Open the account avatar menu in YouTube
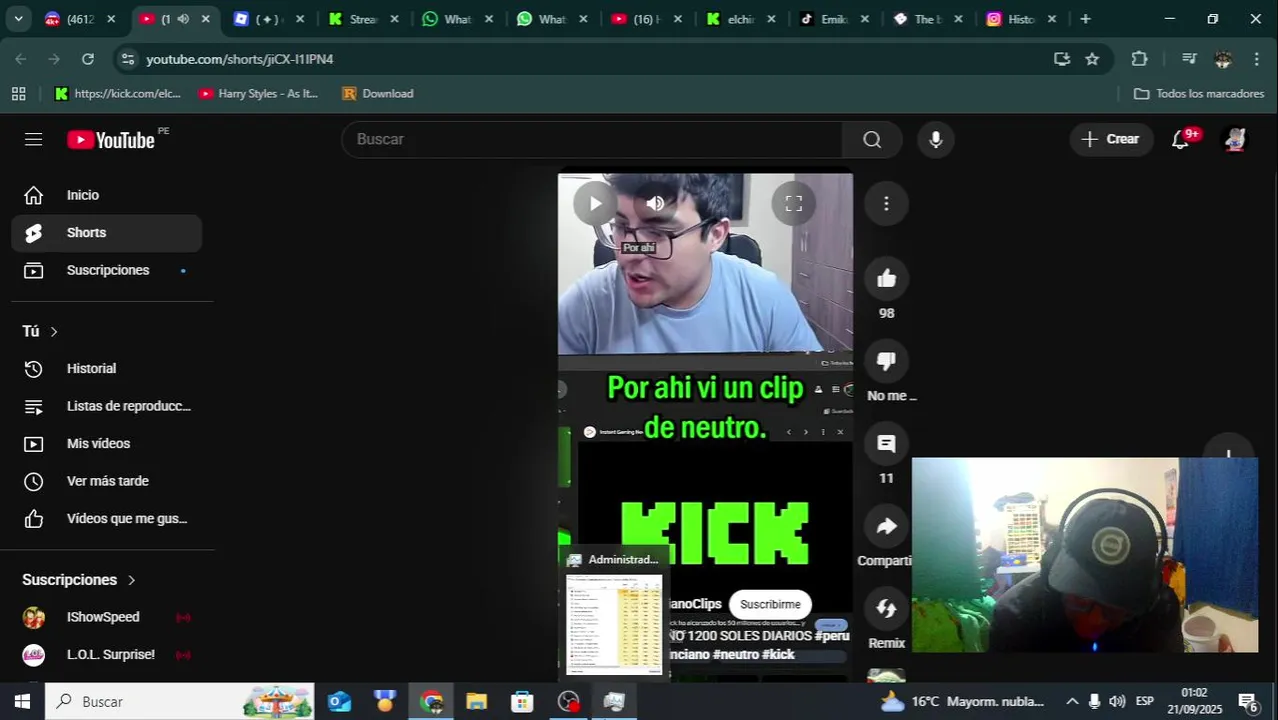Screen dimensions: 1278x720 (x=1235, y=139)
